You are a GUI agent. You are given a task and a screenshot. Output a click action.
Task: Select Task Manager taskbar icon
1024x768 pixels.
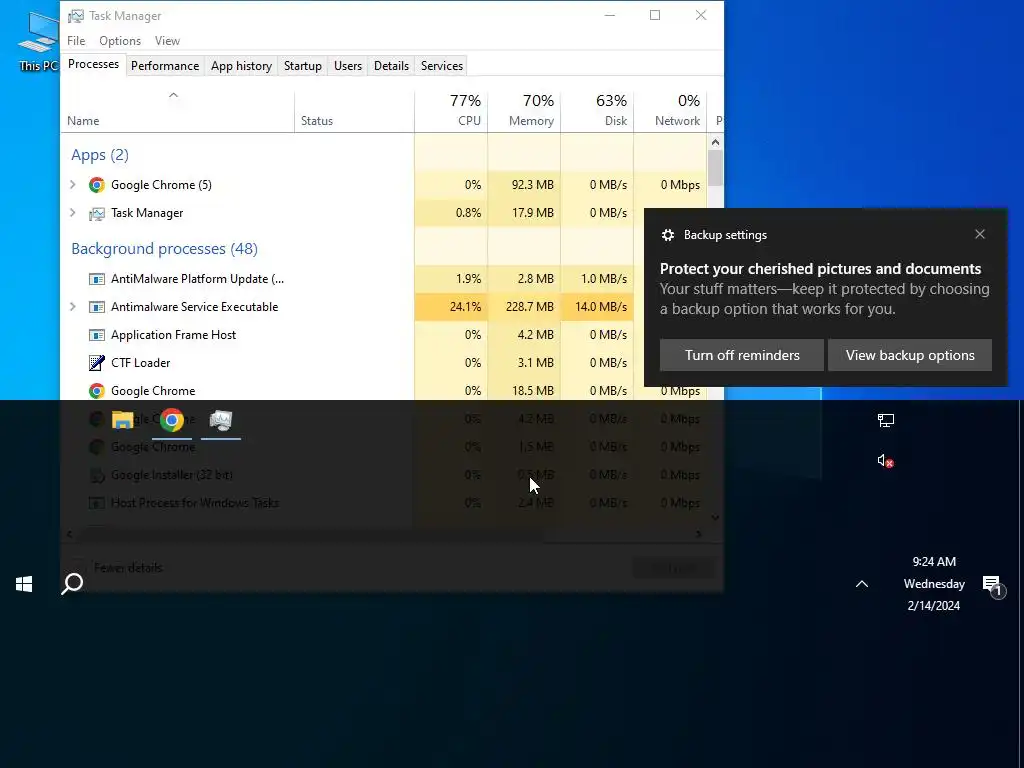click(x=221, y=420)
